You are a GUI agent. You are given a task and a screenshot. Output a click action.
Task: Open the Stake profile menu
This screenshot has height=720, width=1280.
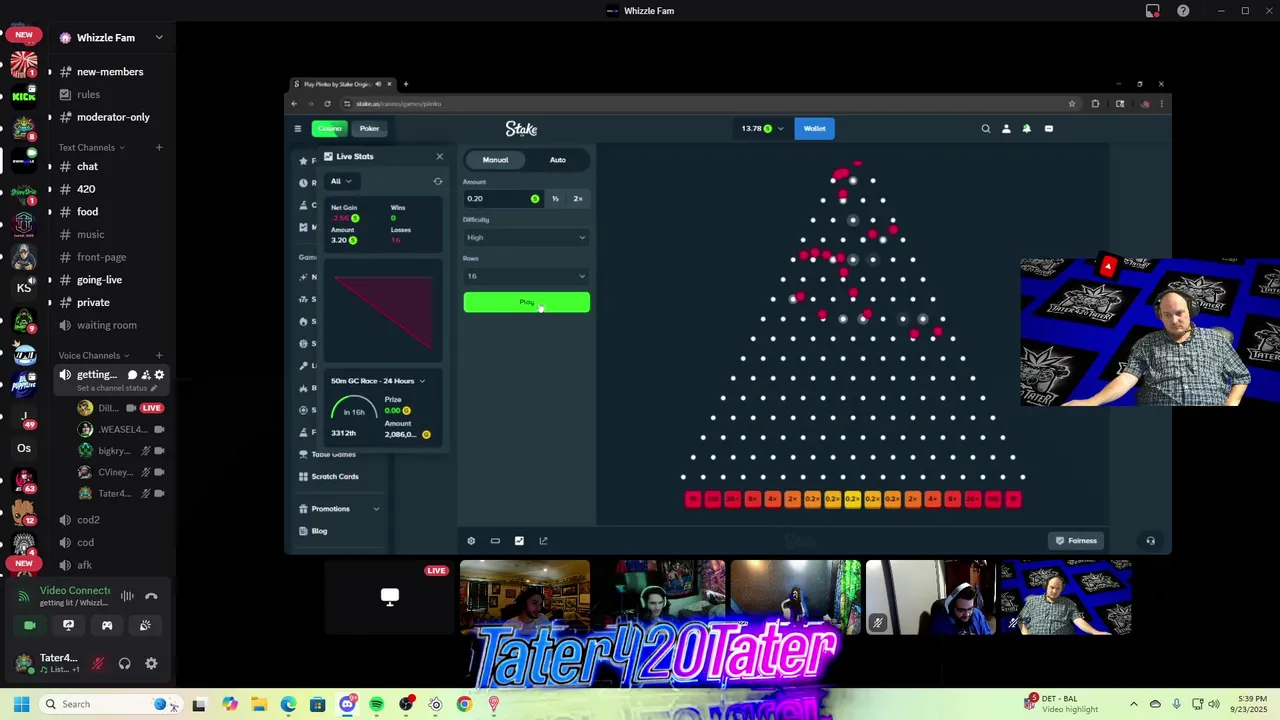[x=1006, y=128]
